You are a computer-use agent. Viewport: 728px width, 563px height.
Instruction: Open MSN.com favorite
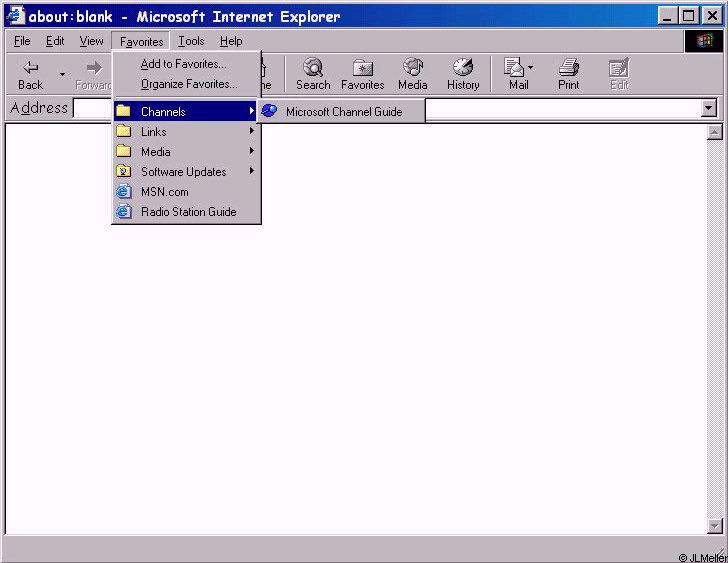click(186, 192)
